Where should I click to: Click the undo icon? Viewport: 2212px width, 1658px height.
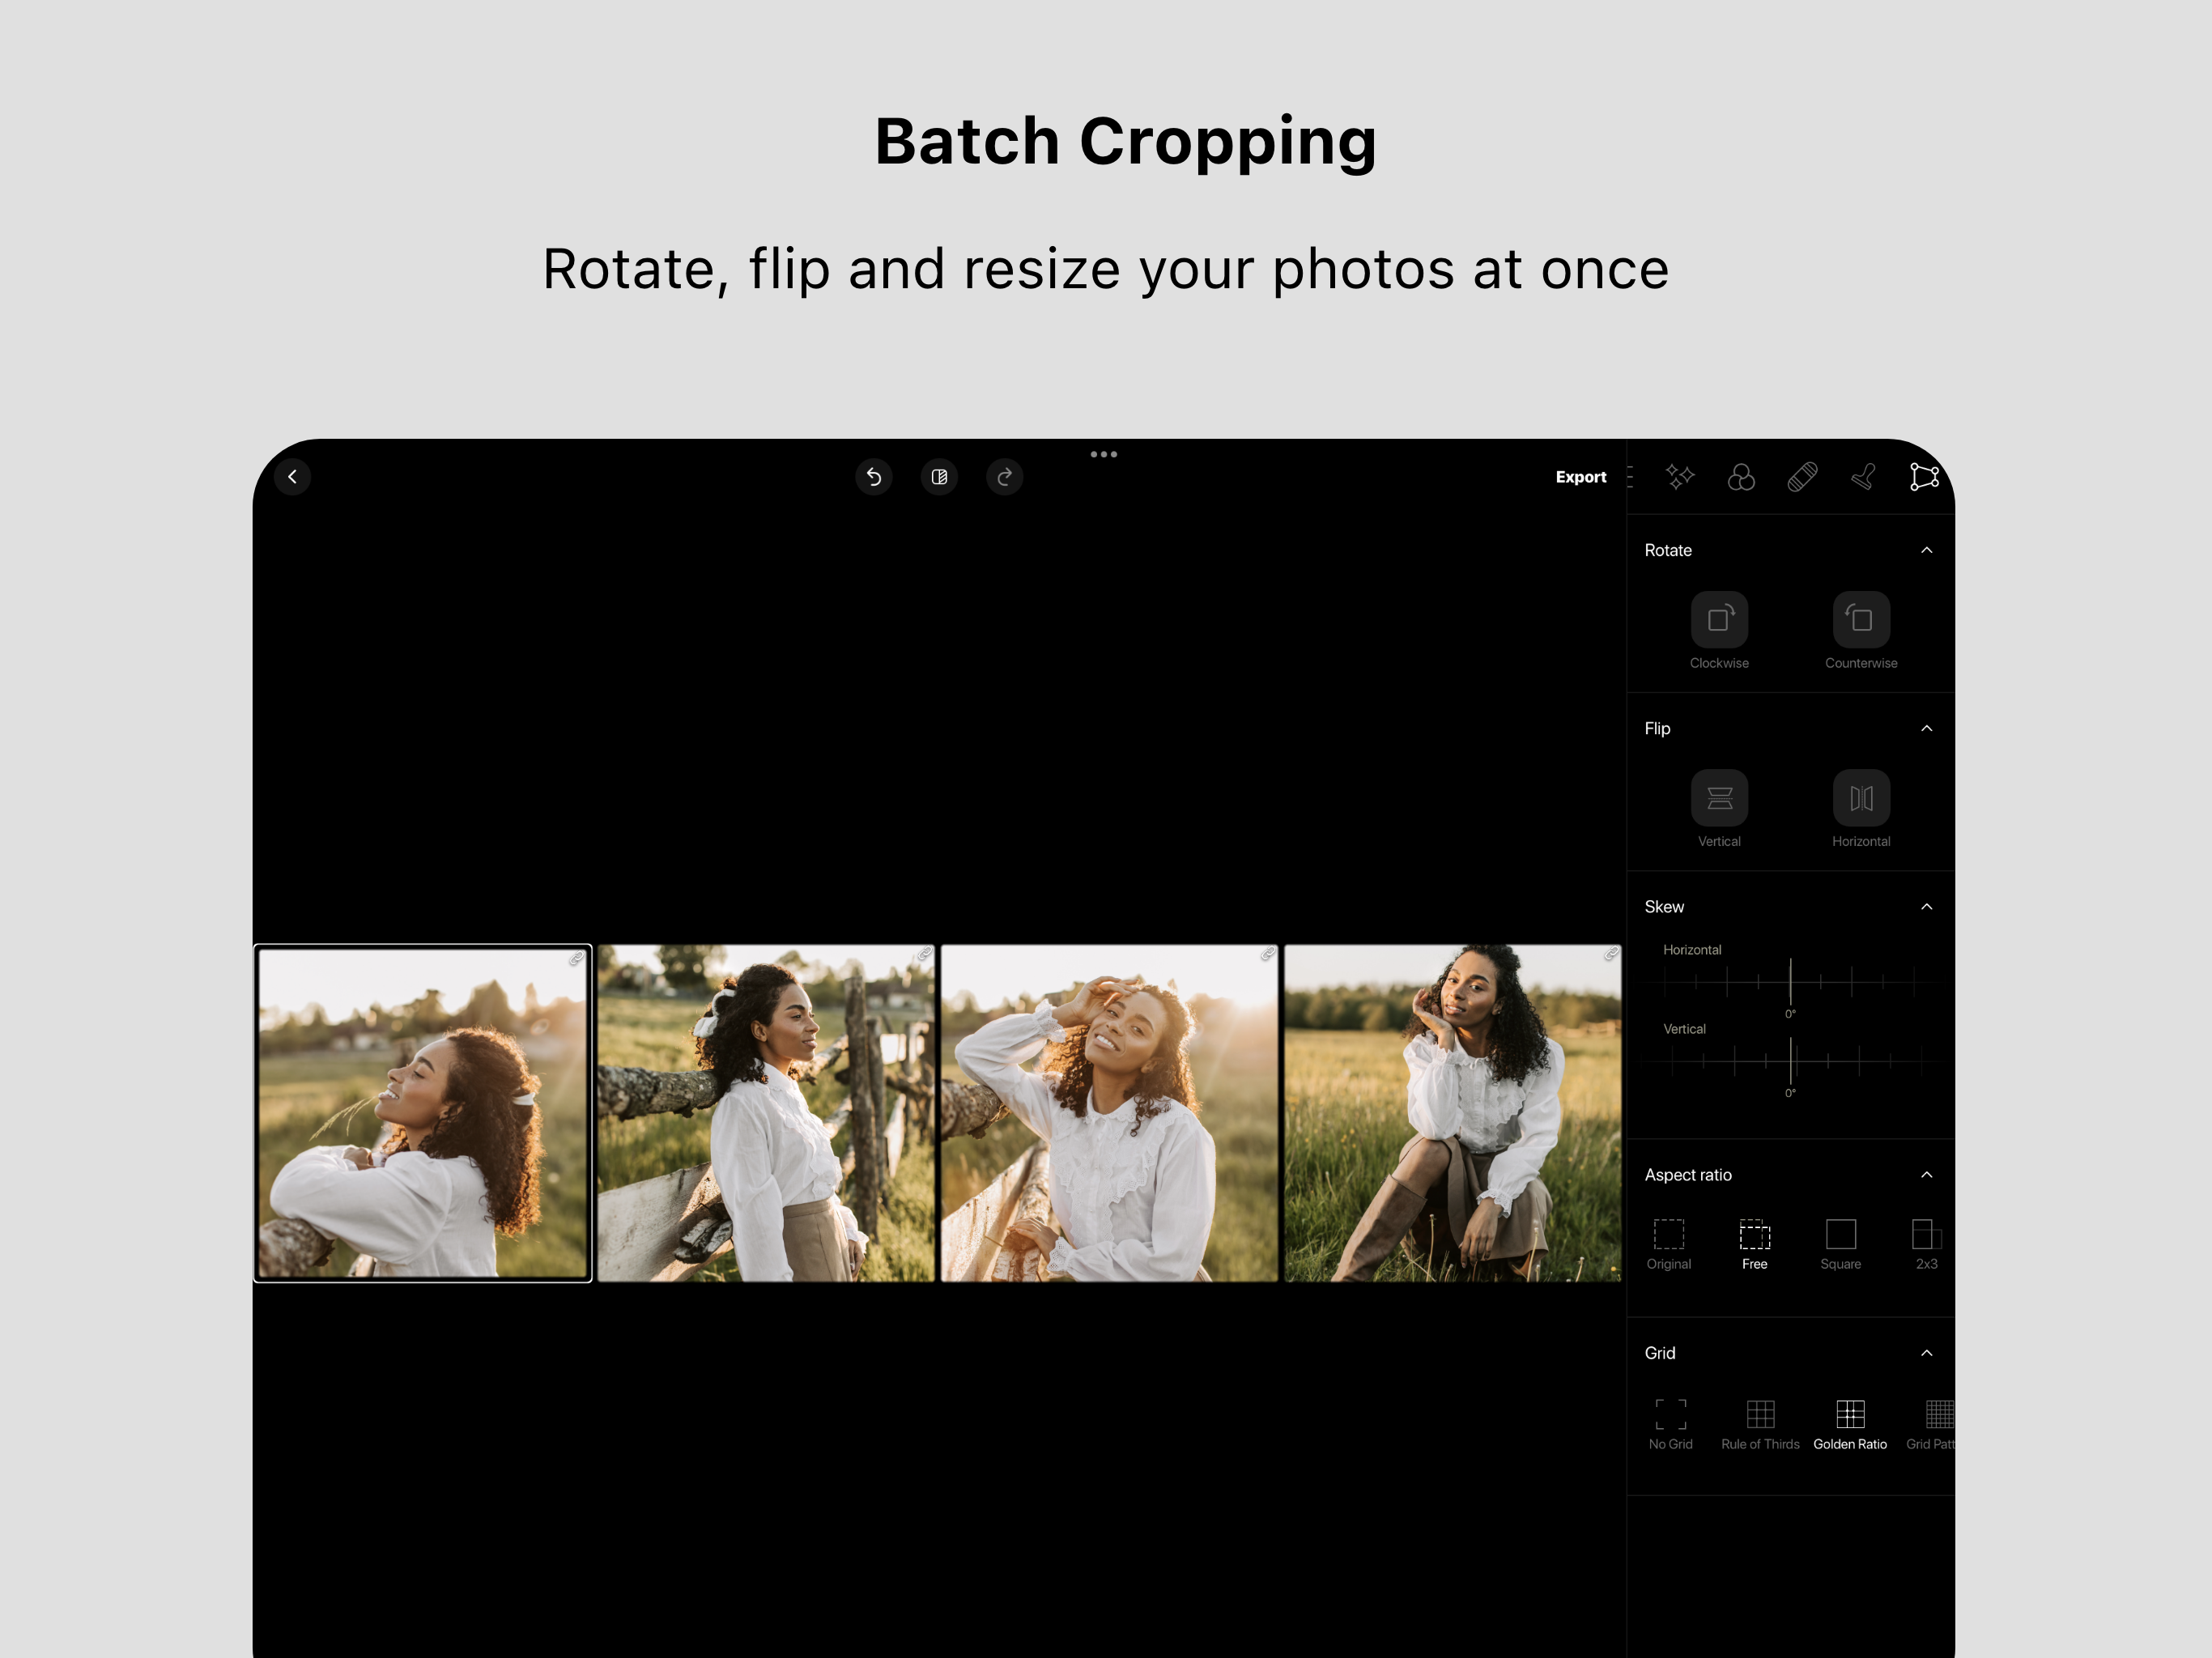873,477
